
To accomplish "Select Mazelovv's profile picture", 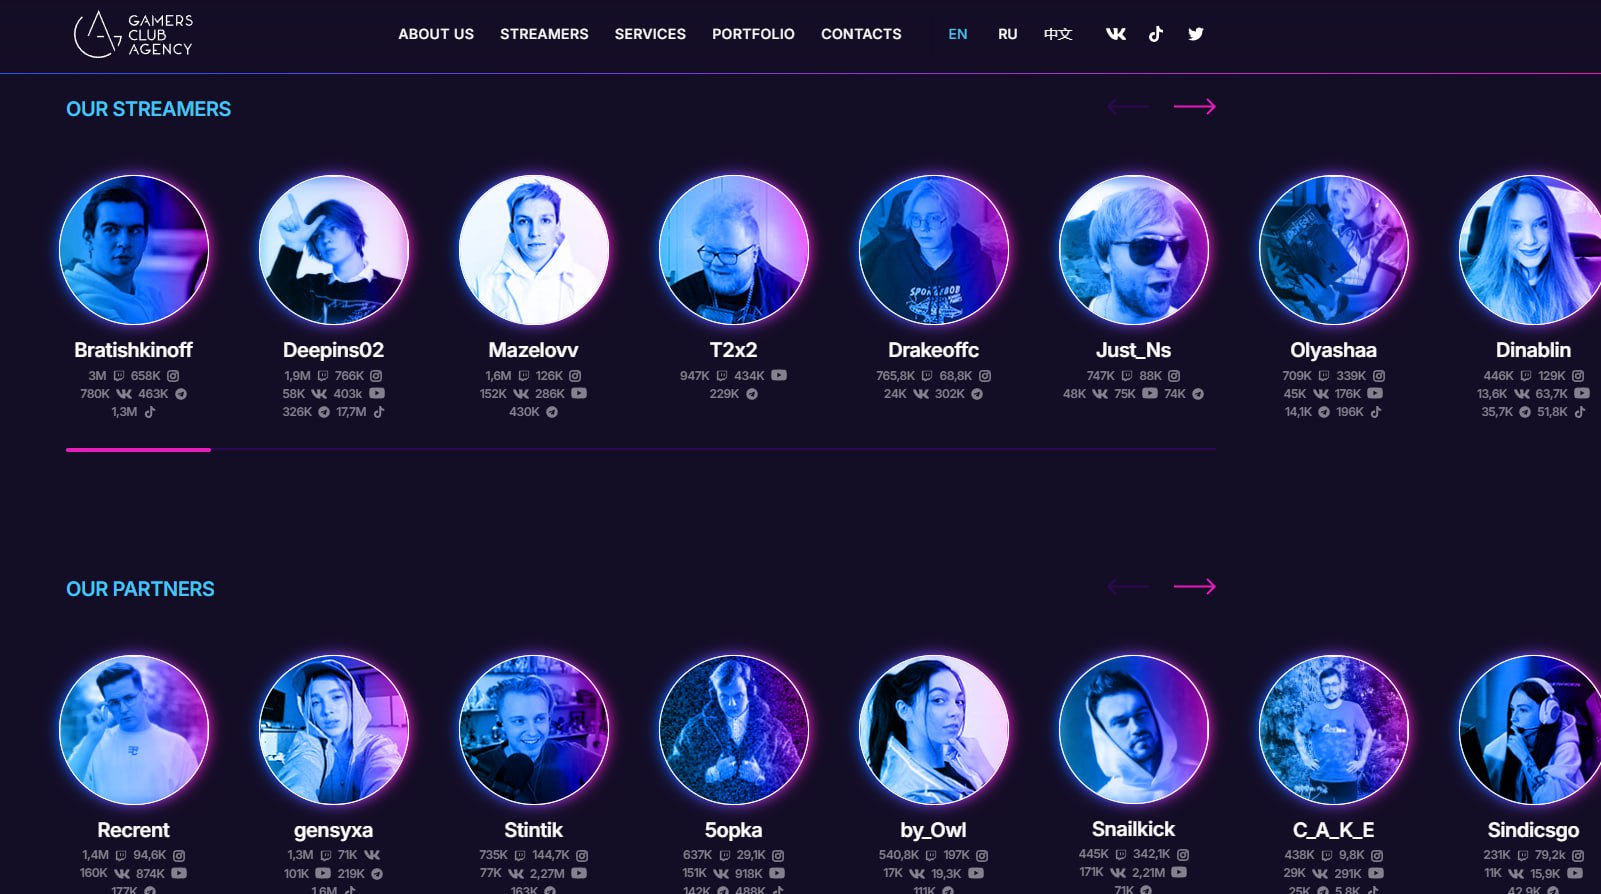I will pos(533,250).
